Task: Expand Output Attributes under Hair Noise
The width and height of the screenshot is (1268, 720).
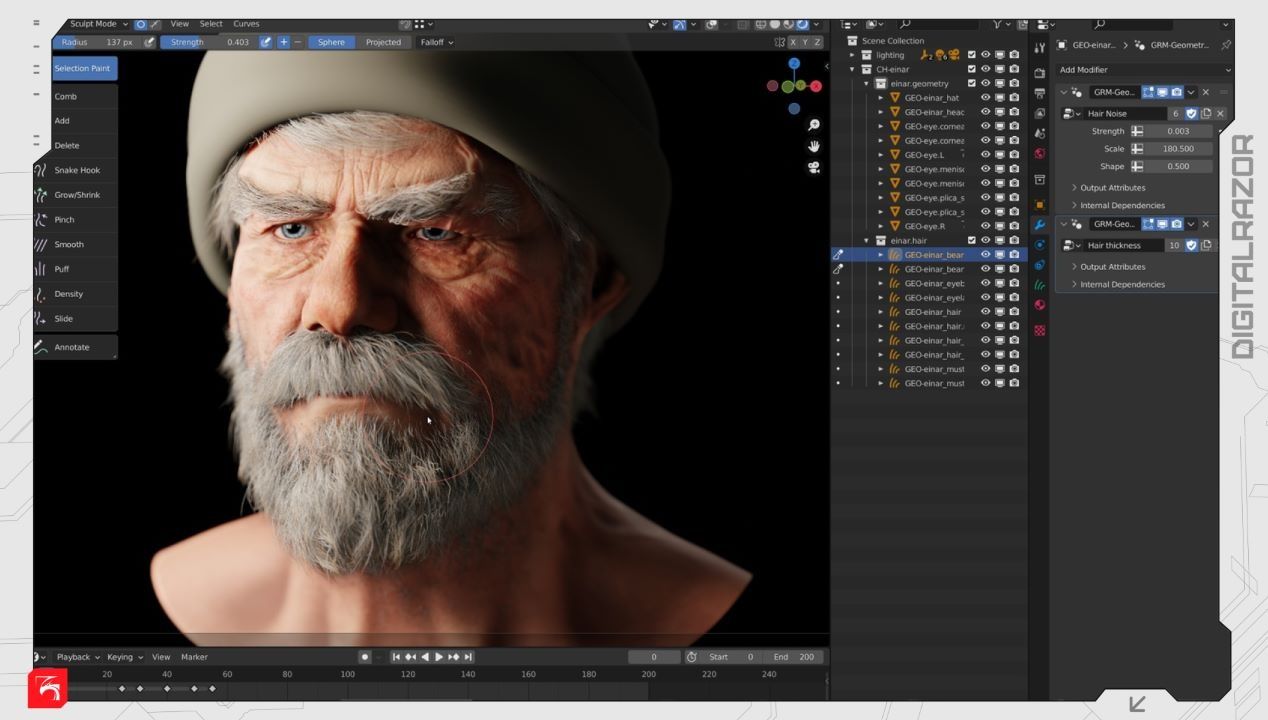Action: click(1112, 188)
